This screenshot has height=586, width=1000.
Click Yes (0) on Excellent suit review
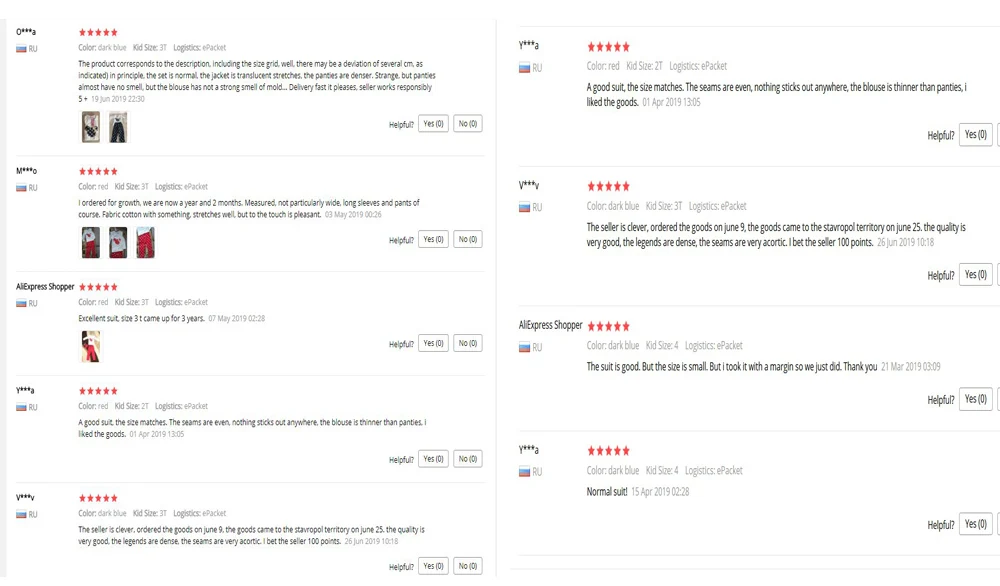pyautogui.click(x=434, y=343)
